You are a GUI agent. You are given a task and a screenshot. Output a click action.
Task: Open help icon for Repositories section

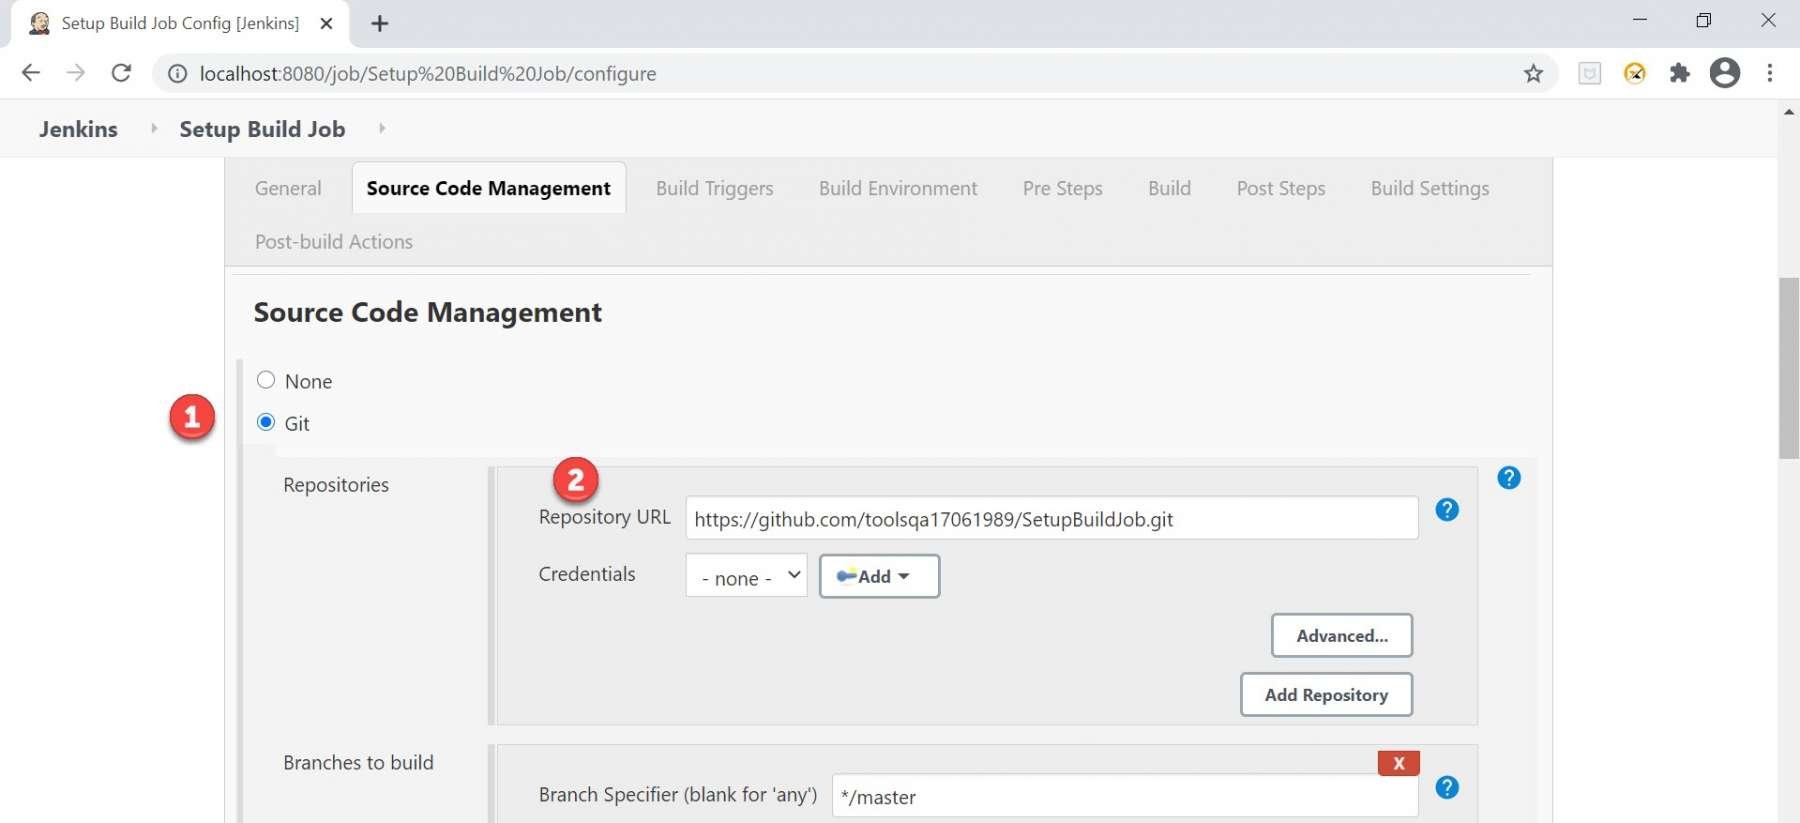pos(1509,478)
